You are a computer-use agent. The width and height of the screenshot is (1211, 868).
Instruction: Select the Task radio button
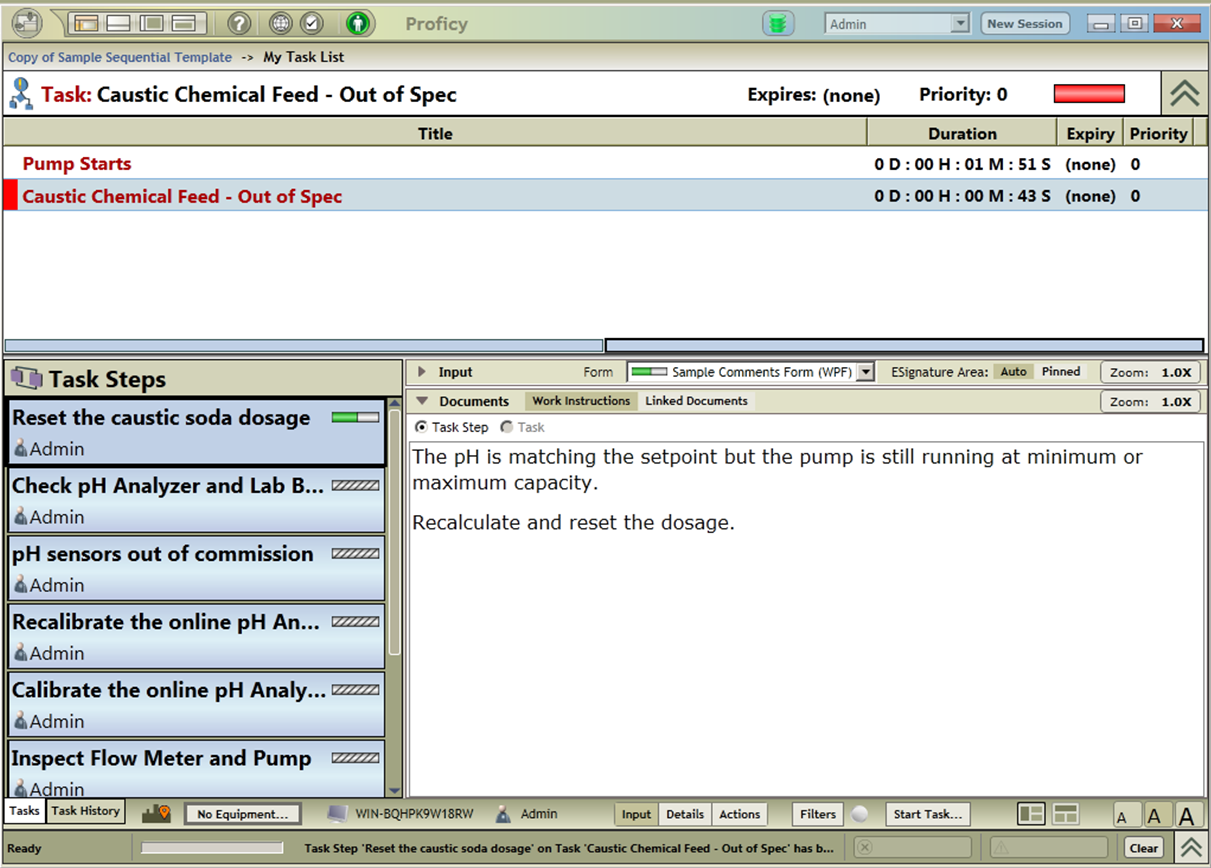pyautogui.click(x=507, y=427)
